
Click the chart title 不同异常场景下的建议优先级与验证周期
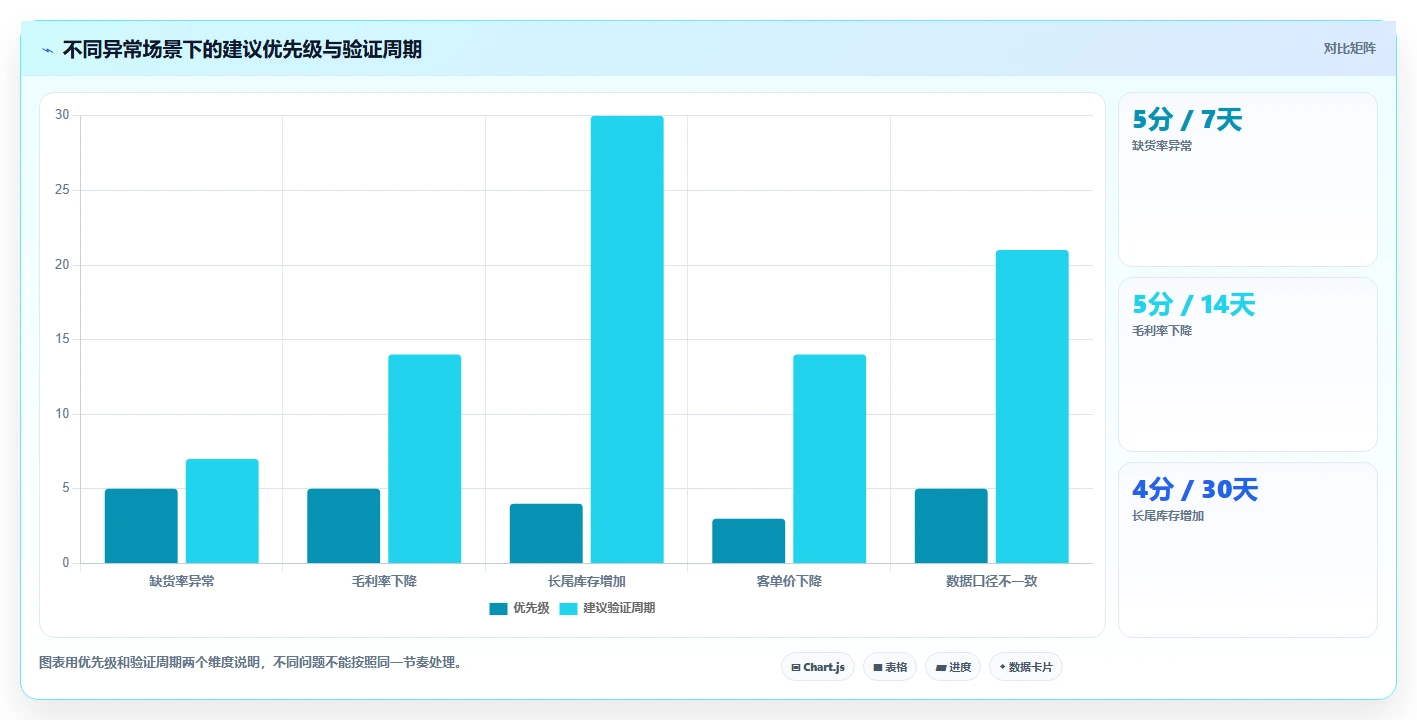coord(242,49)
